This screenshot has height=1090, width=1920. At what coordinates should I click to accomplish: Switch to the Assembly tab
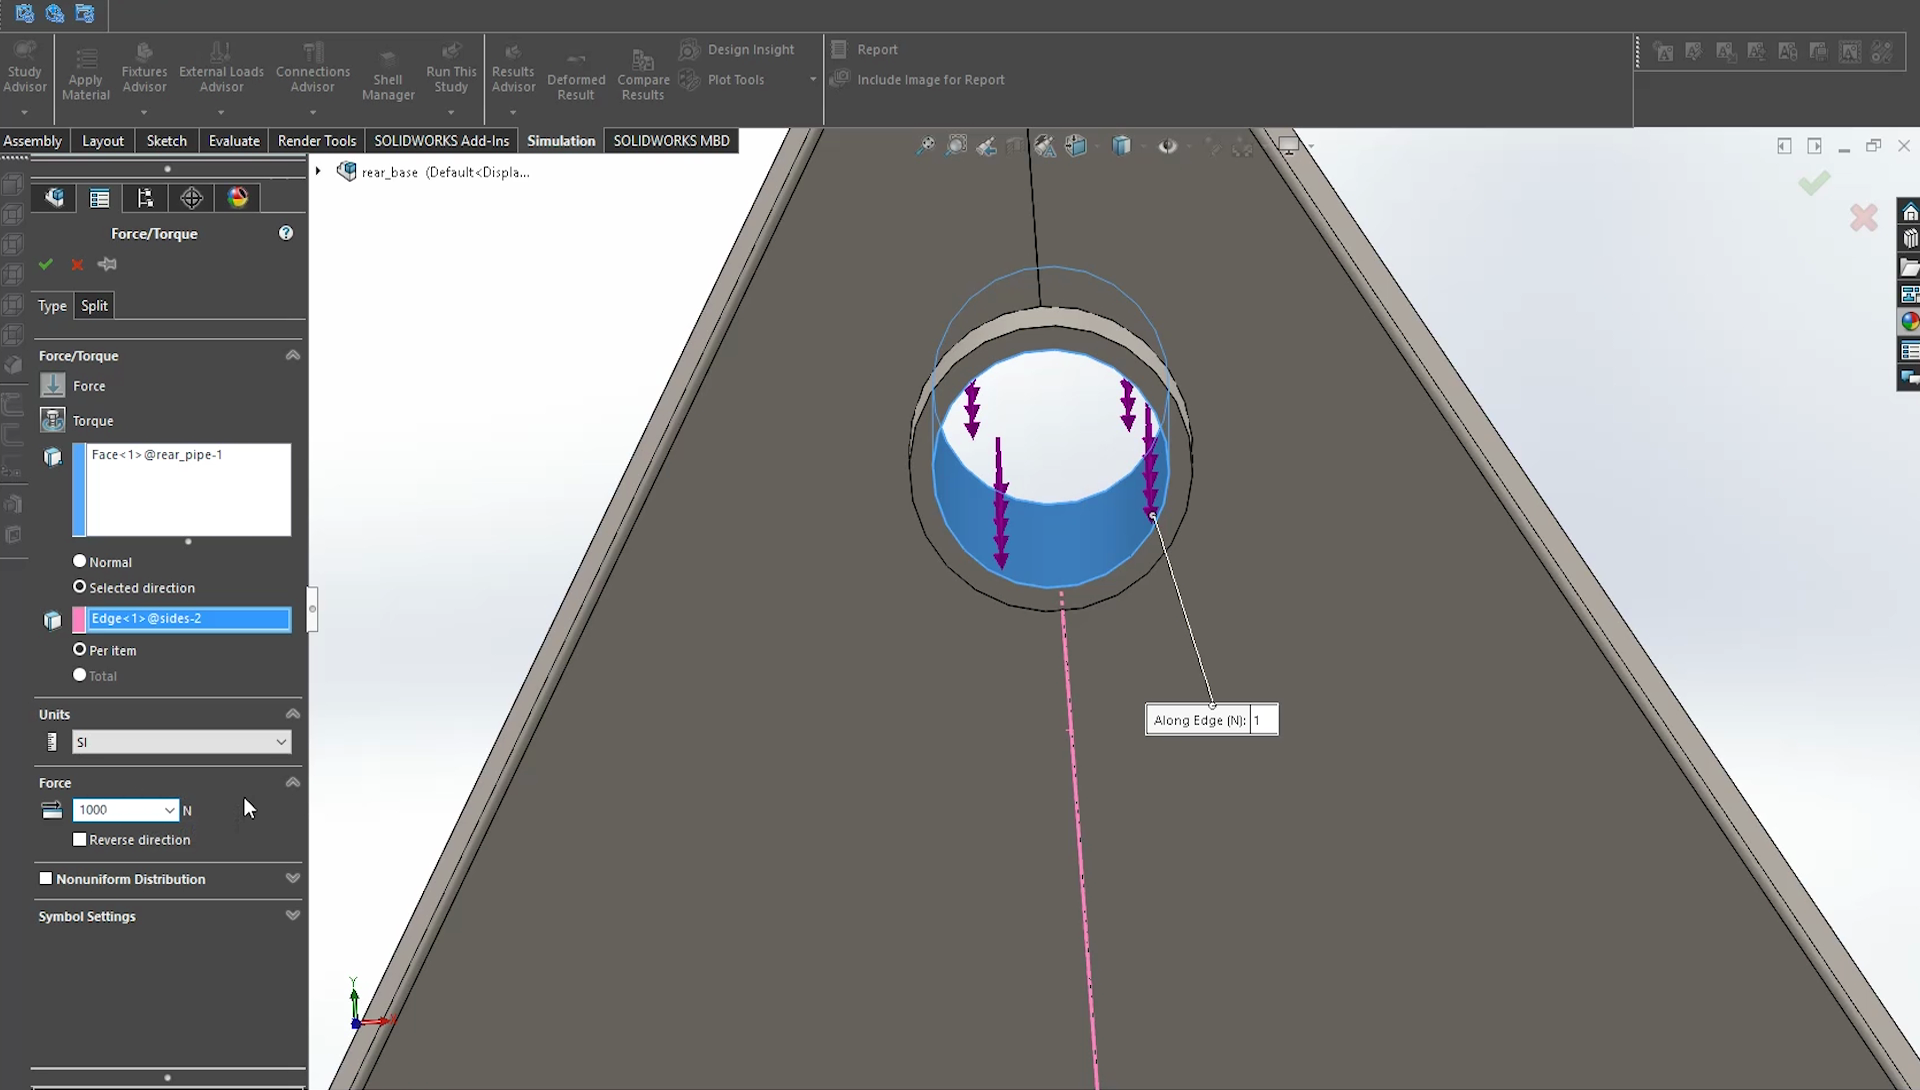(x=33, y=141)
